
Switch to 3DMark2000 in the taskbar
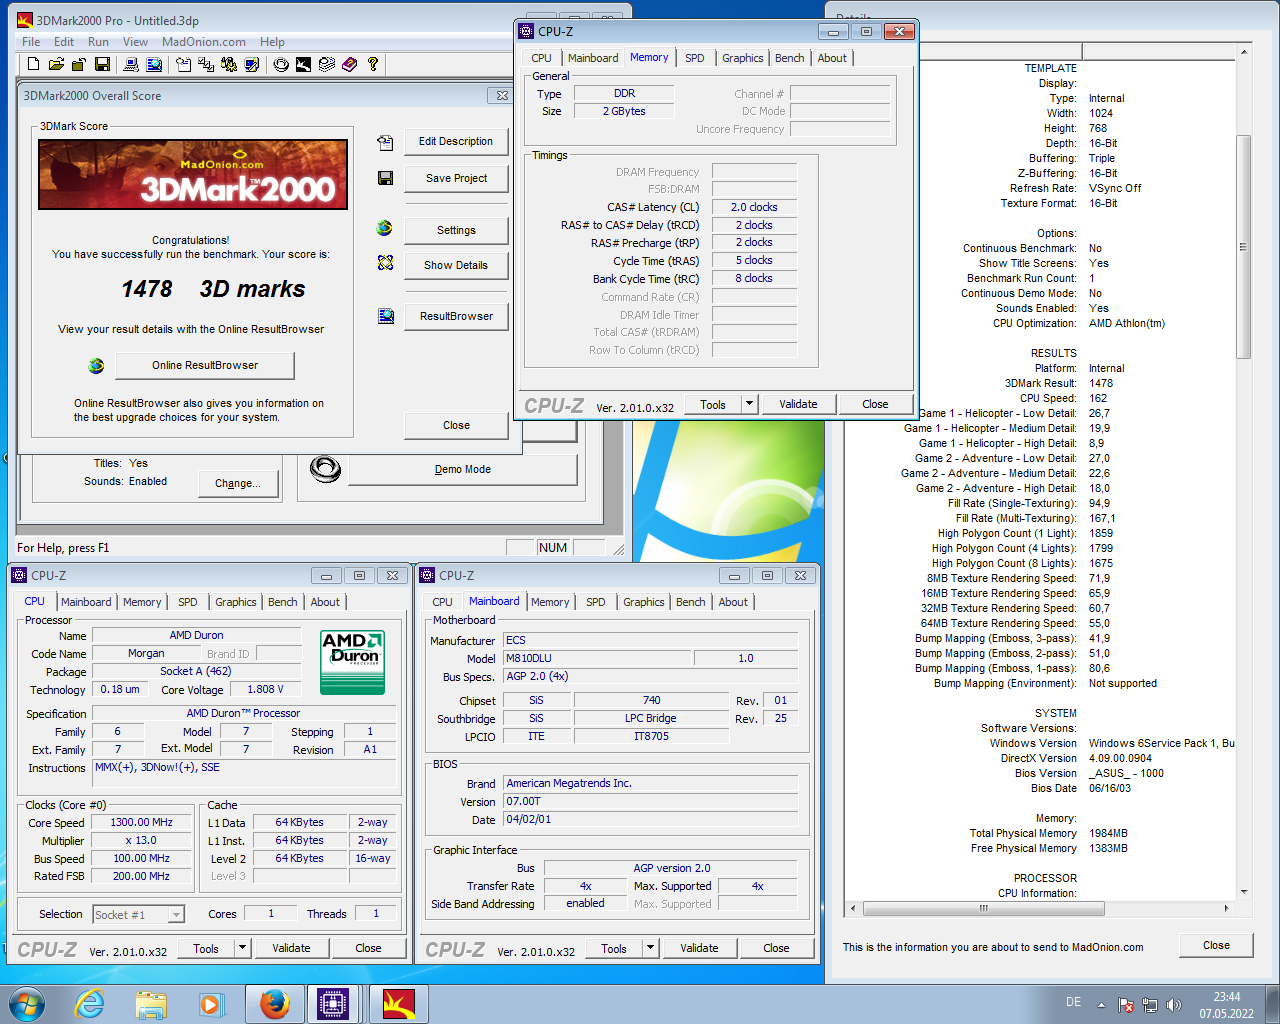398,1003
